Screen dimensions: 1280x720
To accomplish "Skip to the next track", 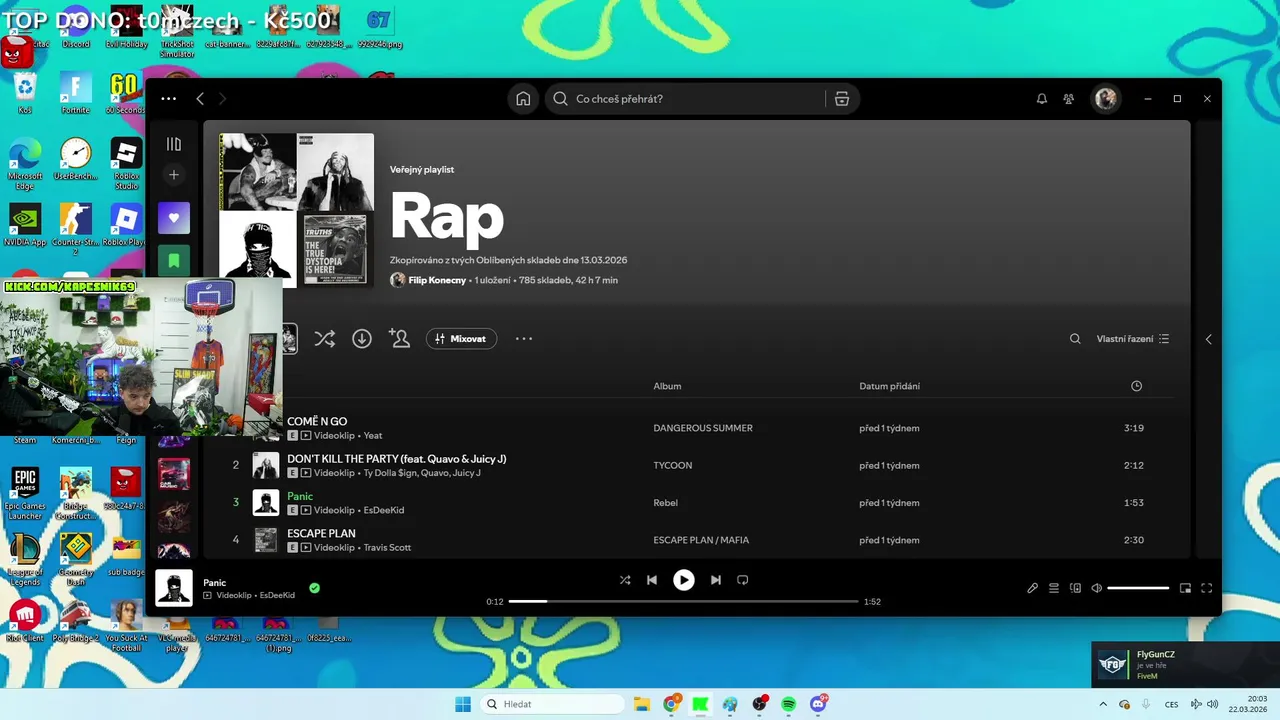I will (x=716, y=580).
